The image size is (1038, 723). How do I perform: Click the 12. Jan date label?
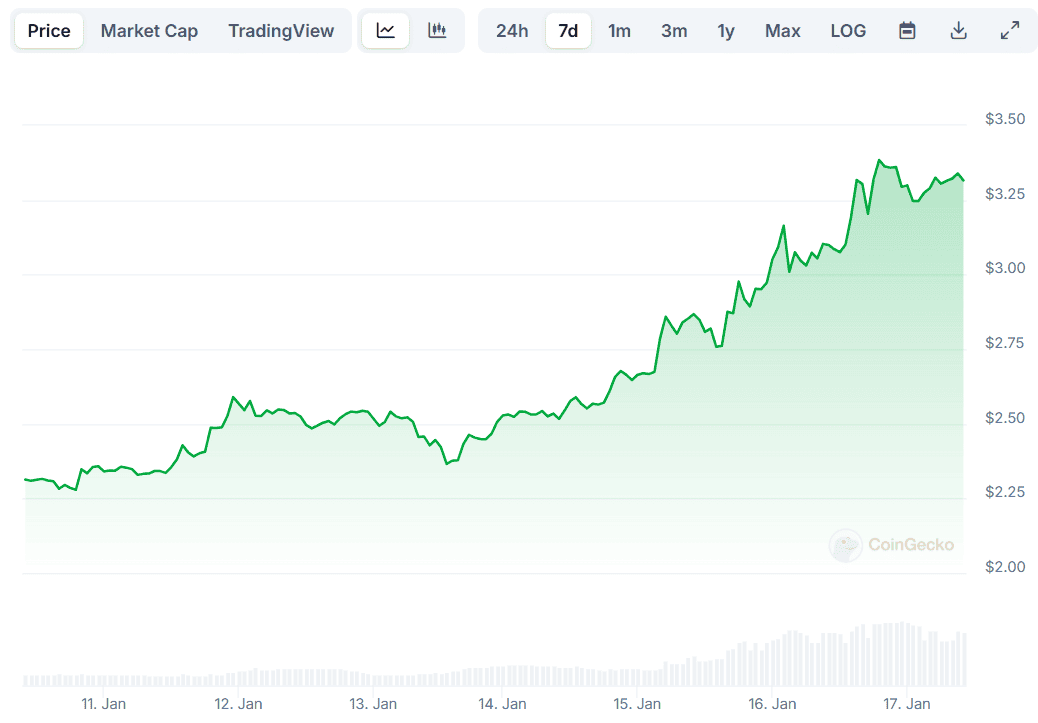[x=238, y=704]
